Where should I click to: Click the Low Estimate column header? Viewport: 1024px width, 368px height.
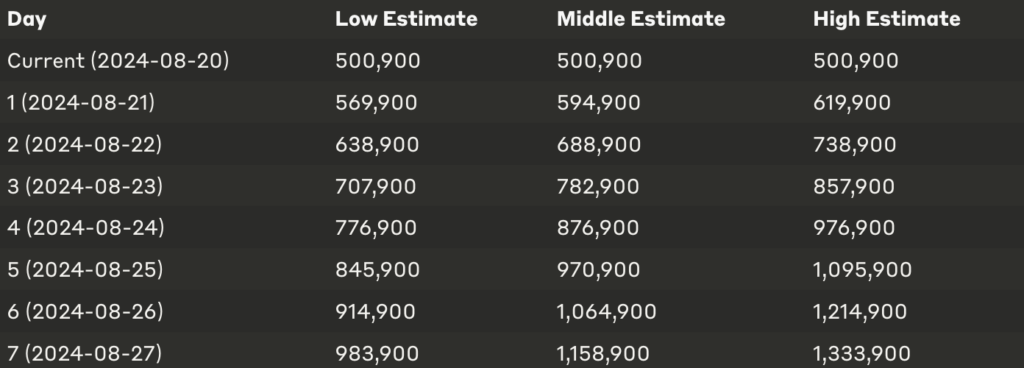(x=406, y=19)
